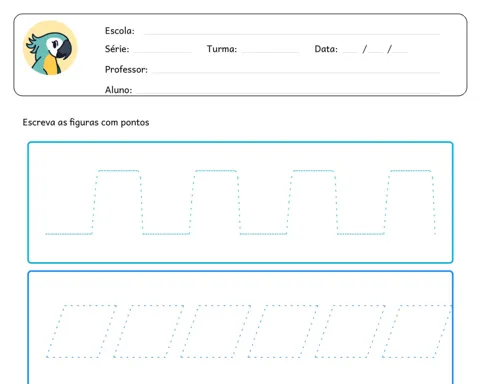Click the fifth dotted parallelogram

350,331
